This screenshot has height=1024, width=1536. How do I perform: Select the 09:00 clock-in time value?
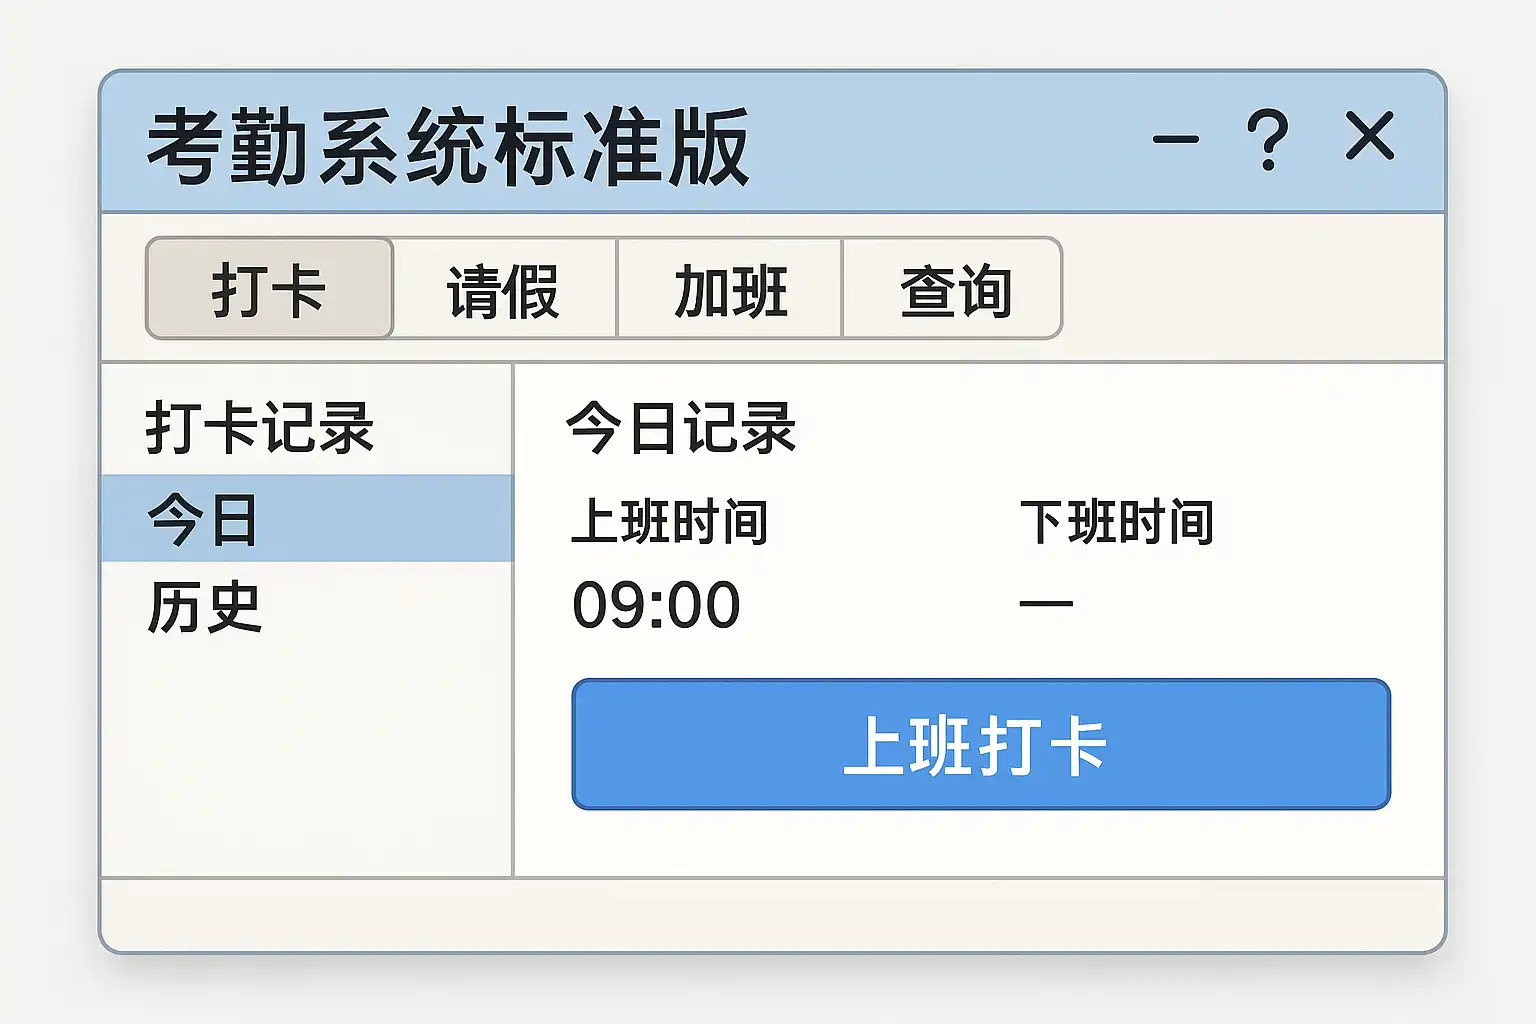656,605
